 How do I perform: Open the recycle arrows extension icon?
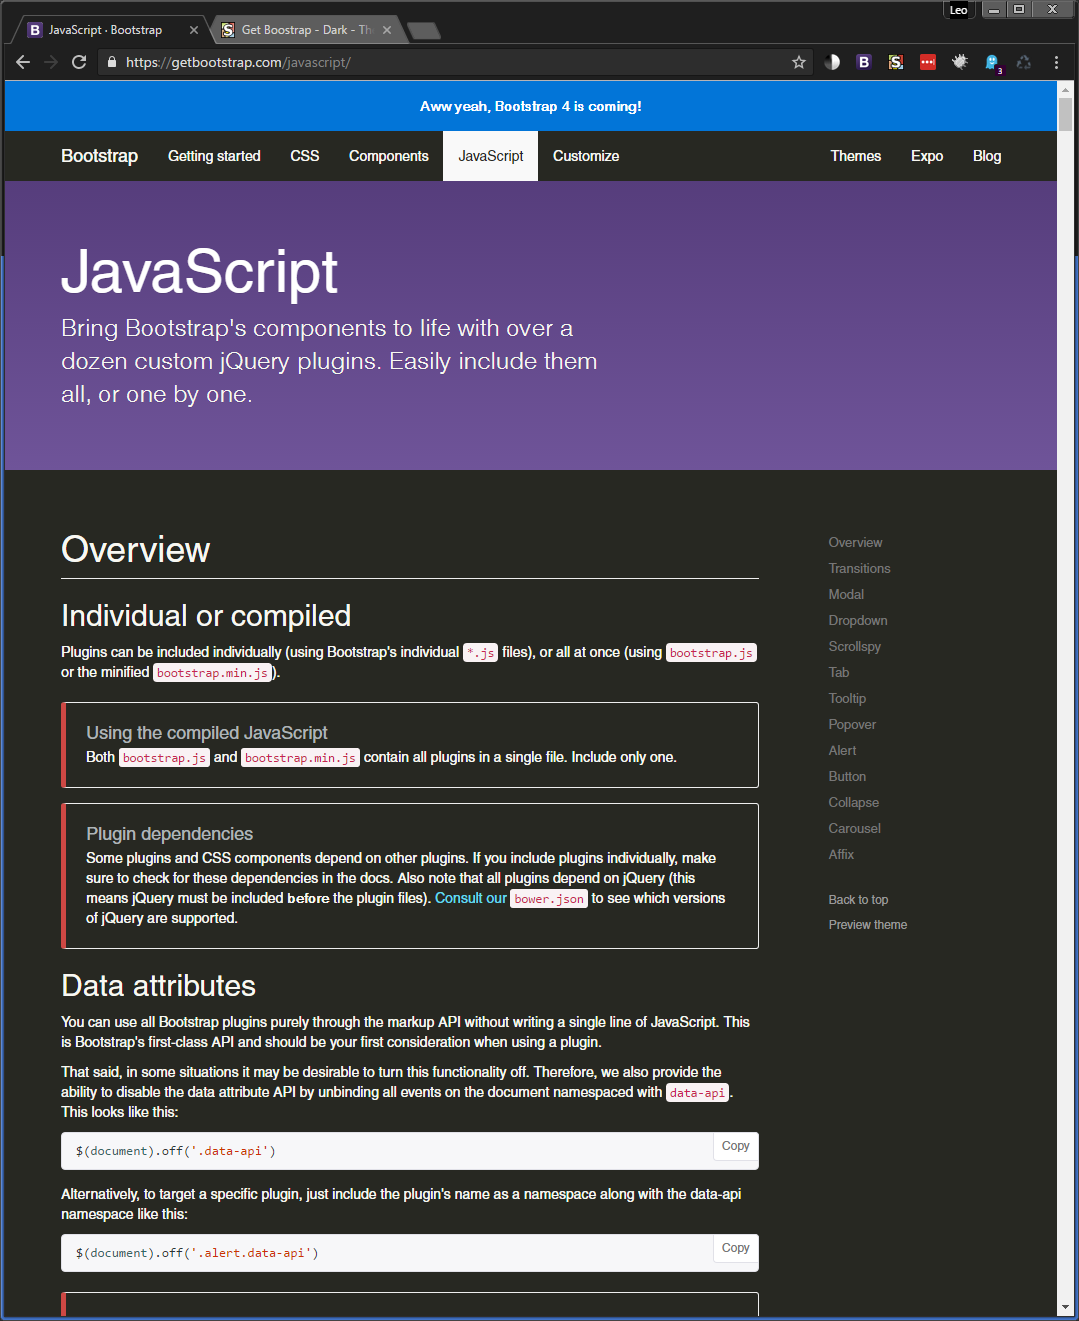(1024, 62)
